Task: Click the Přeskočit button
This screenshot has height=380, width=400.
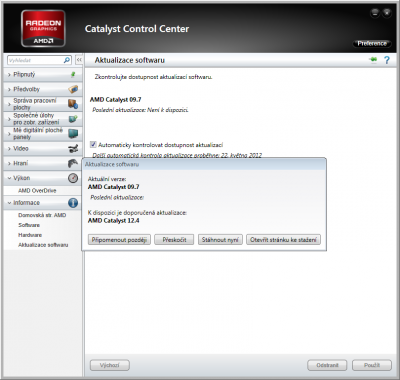Action: [x=174, y=240]
